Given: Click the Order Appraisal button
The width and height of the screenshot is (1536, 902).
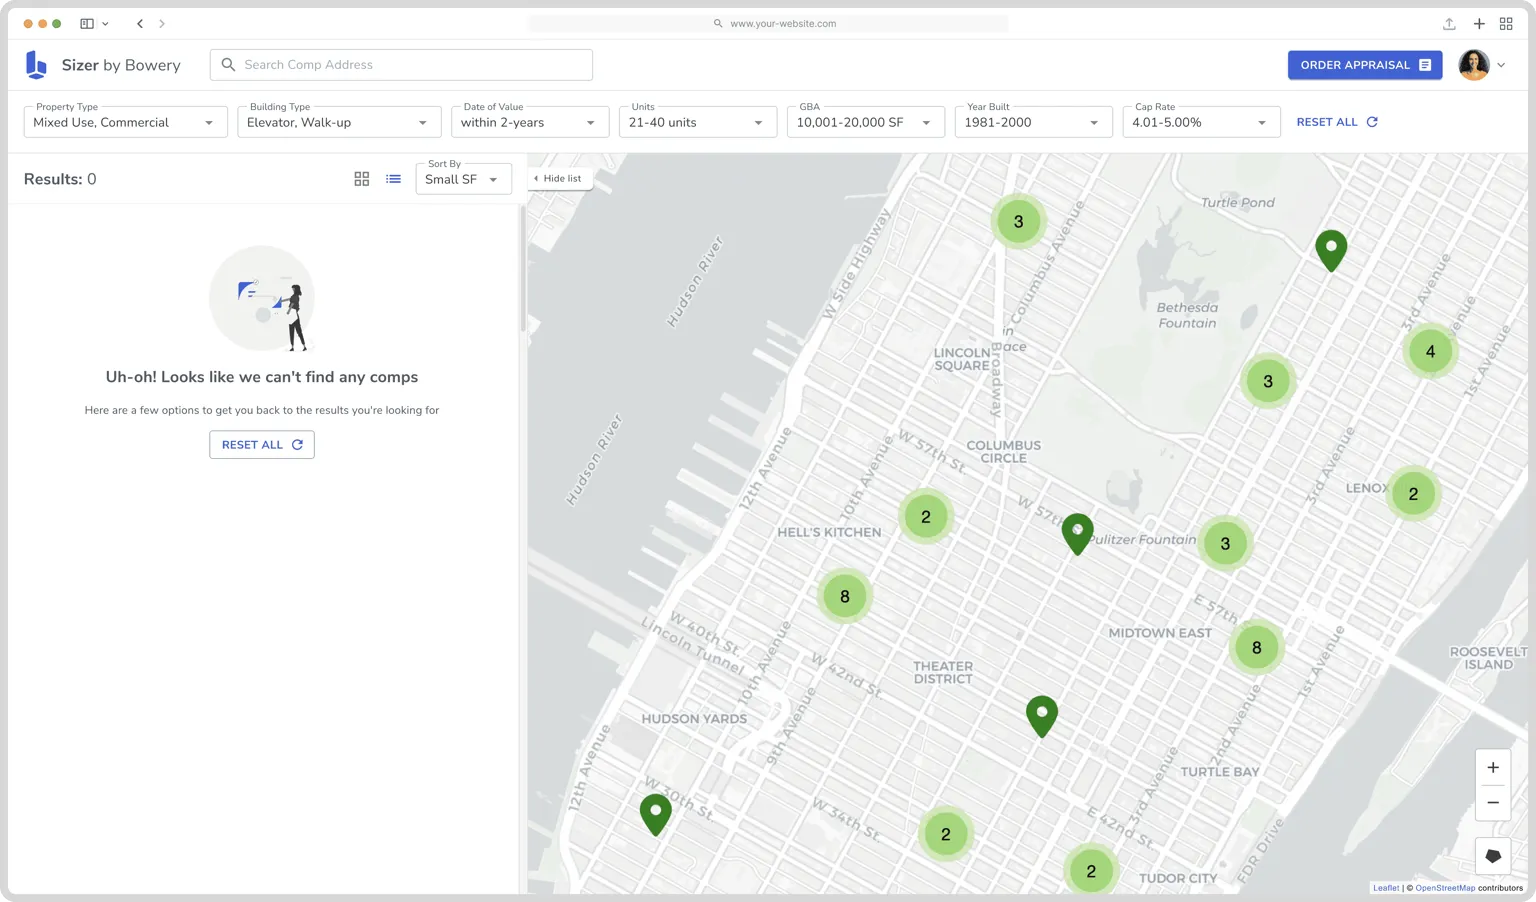Looking at the screenshot, I should (x=1365, y=65).
